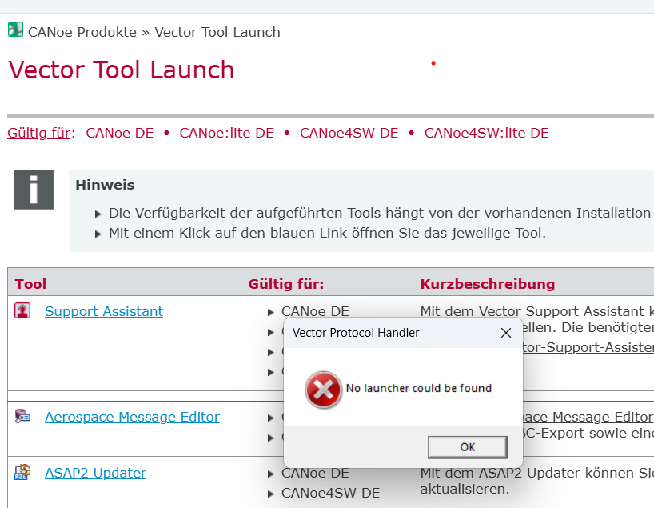Image resolution: width=654 pixels, height=508 pixels.
Task: Click CANoe:lite DE in the red validity line
Action: pos(226,133)
